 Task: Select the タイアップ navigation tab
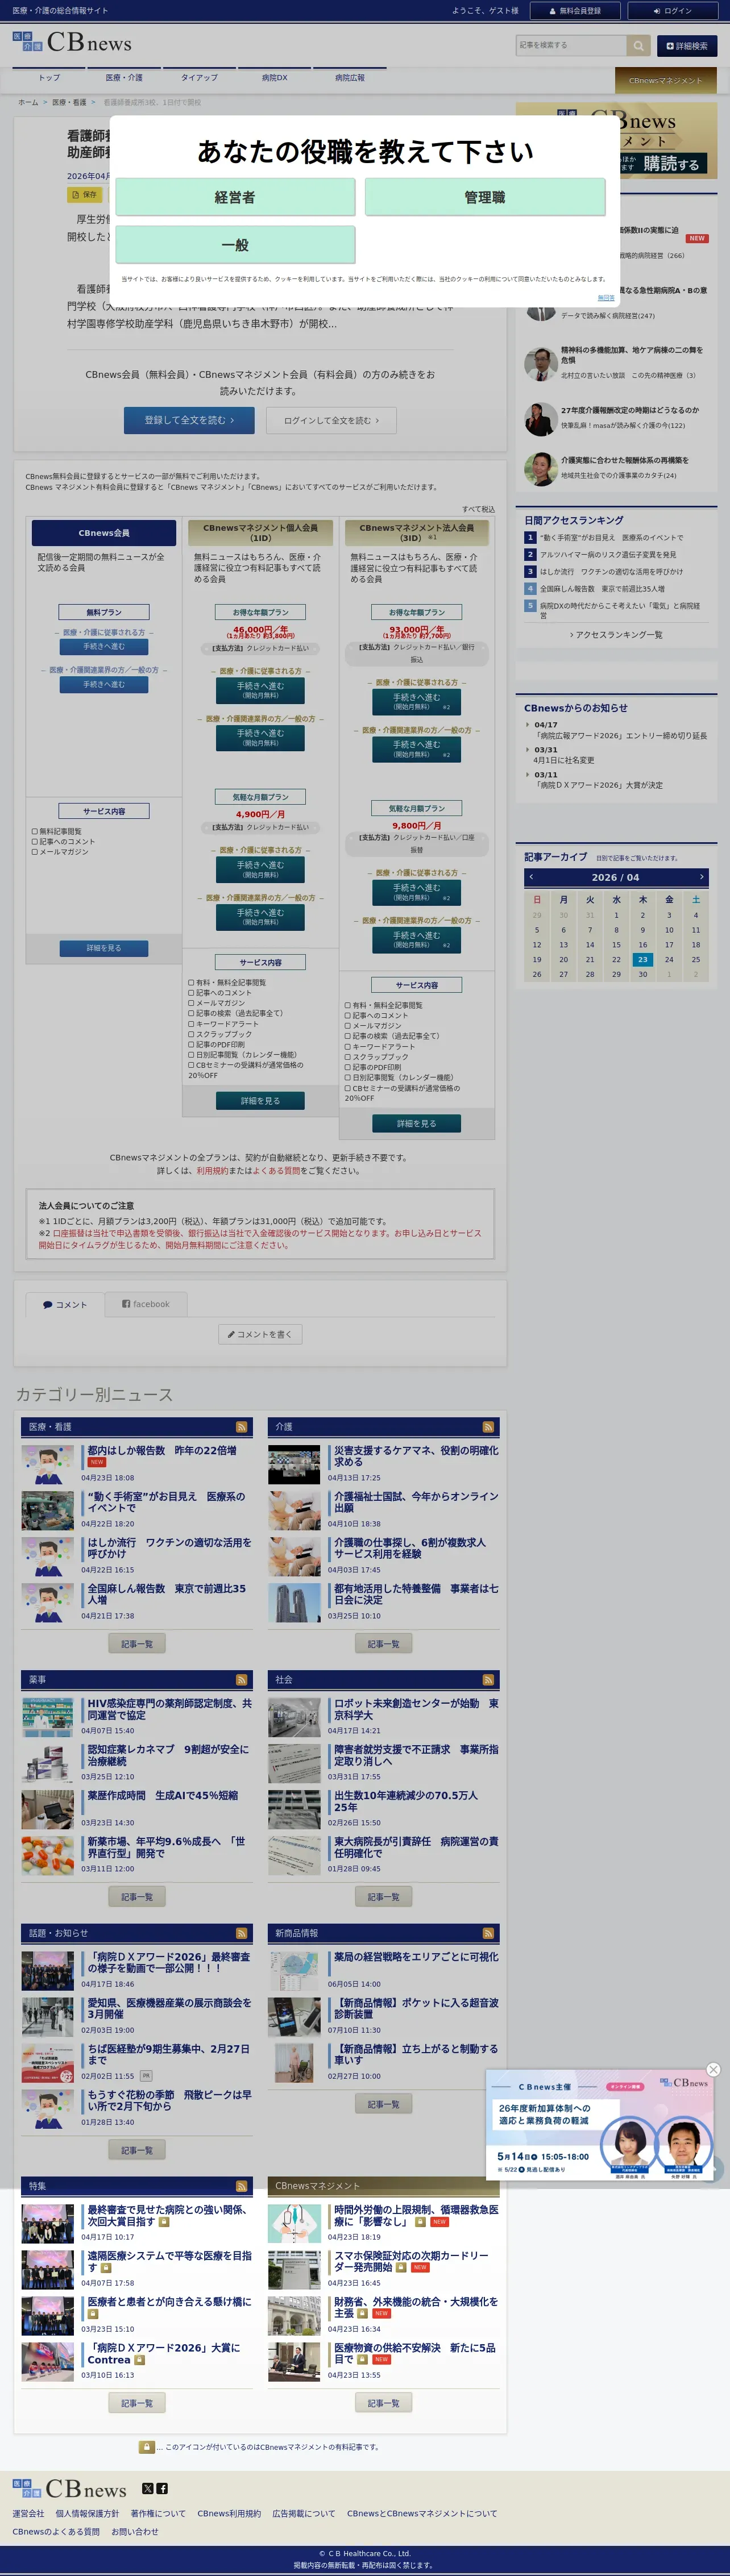[199, 78]
